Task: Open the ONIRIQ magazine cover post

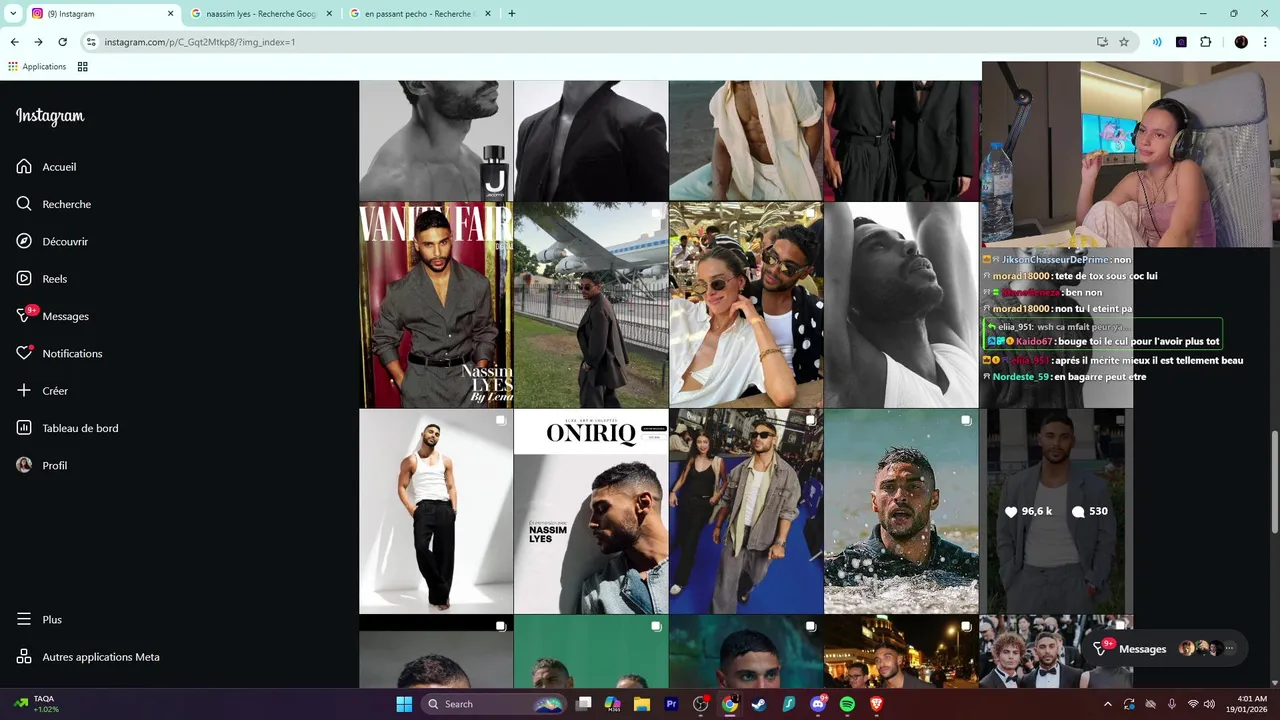Action: (x=591, y=511)
